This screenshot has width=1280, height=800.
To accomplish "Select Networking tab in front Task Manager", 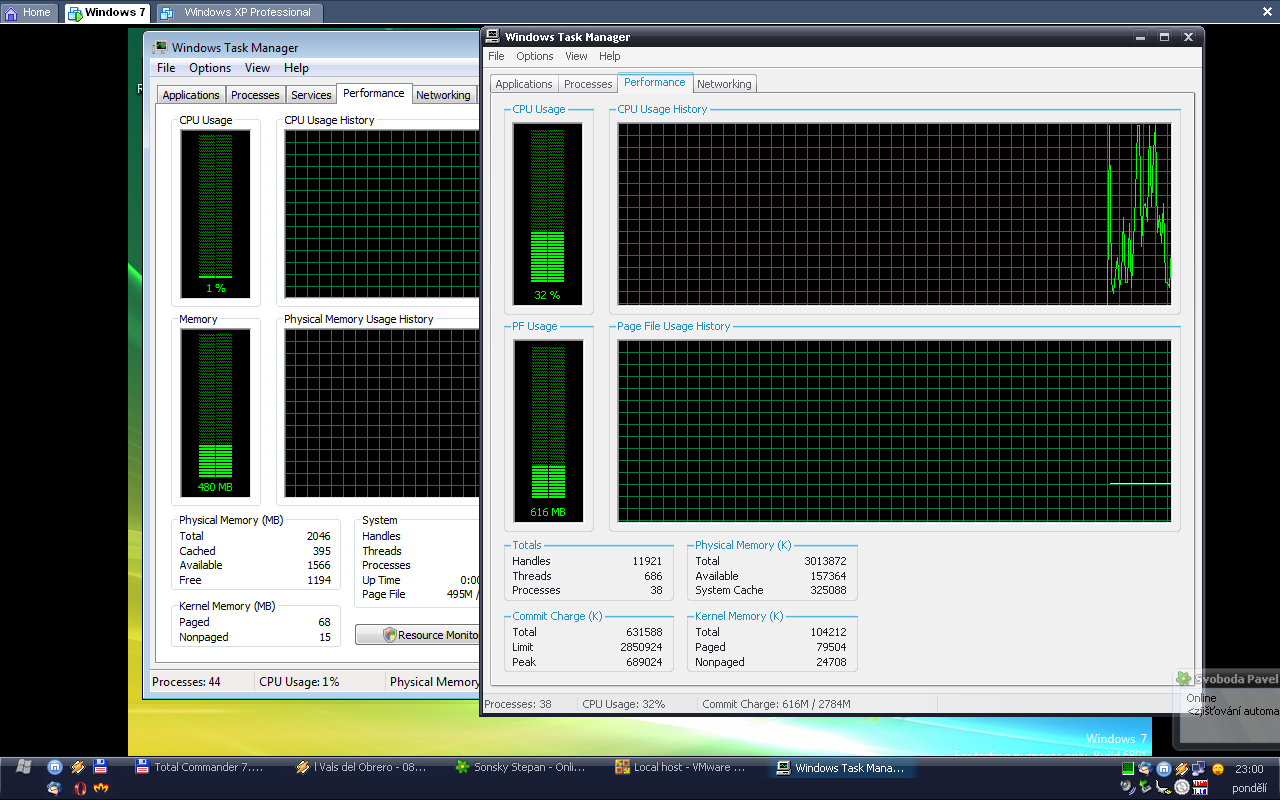I will point(724,84).
